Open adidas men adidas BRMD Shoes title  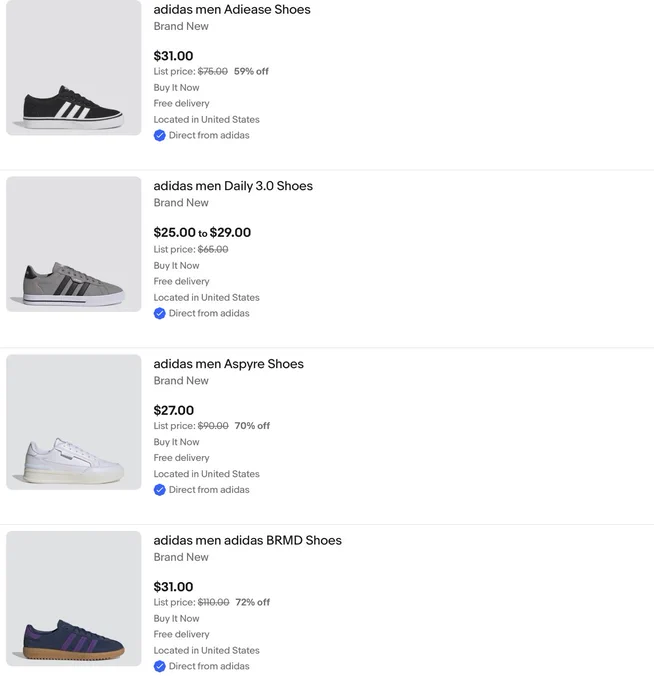(248, 540)
